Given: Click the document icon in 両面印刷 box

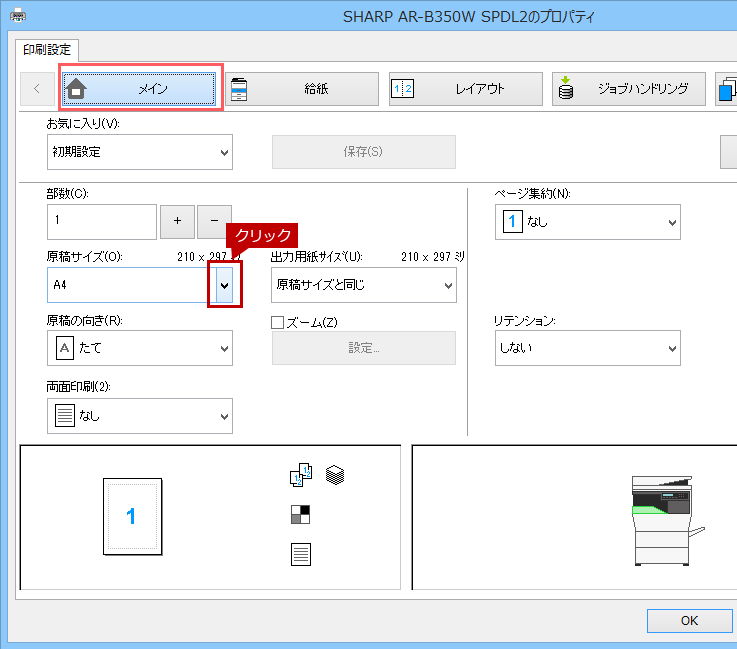Looking at the screenshot, I should click(x=65, y=416).
